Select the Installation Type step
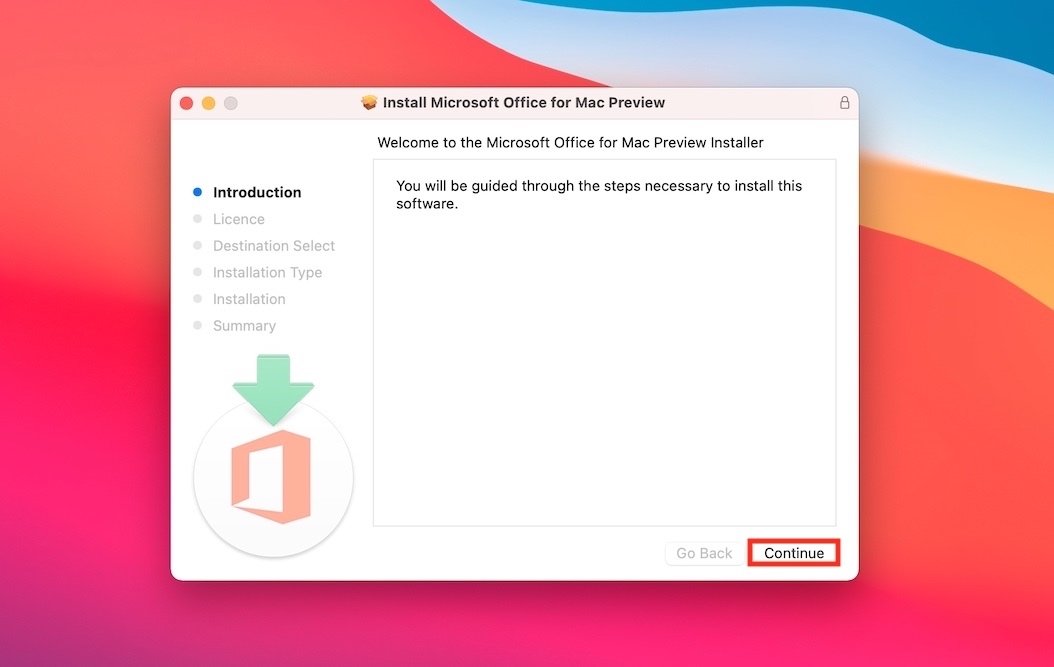This screenshot has height=667, width=1054. coord(268,272)
